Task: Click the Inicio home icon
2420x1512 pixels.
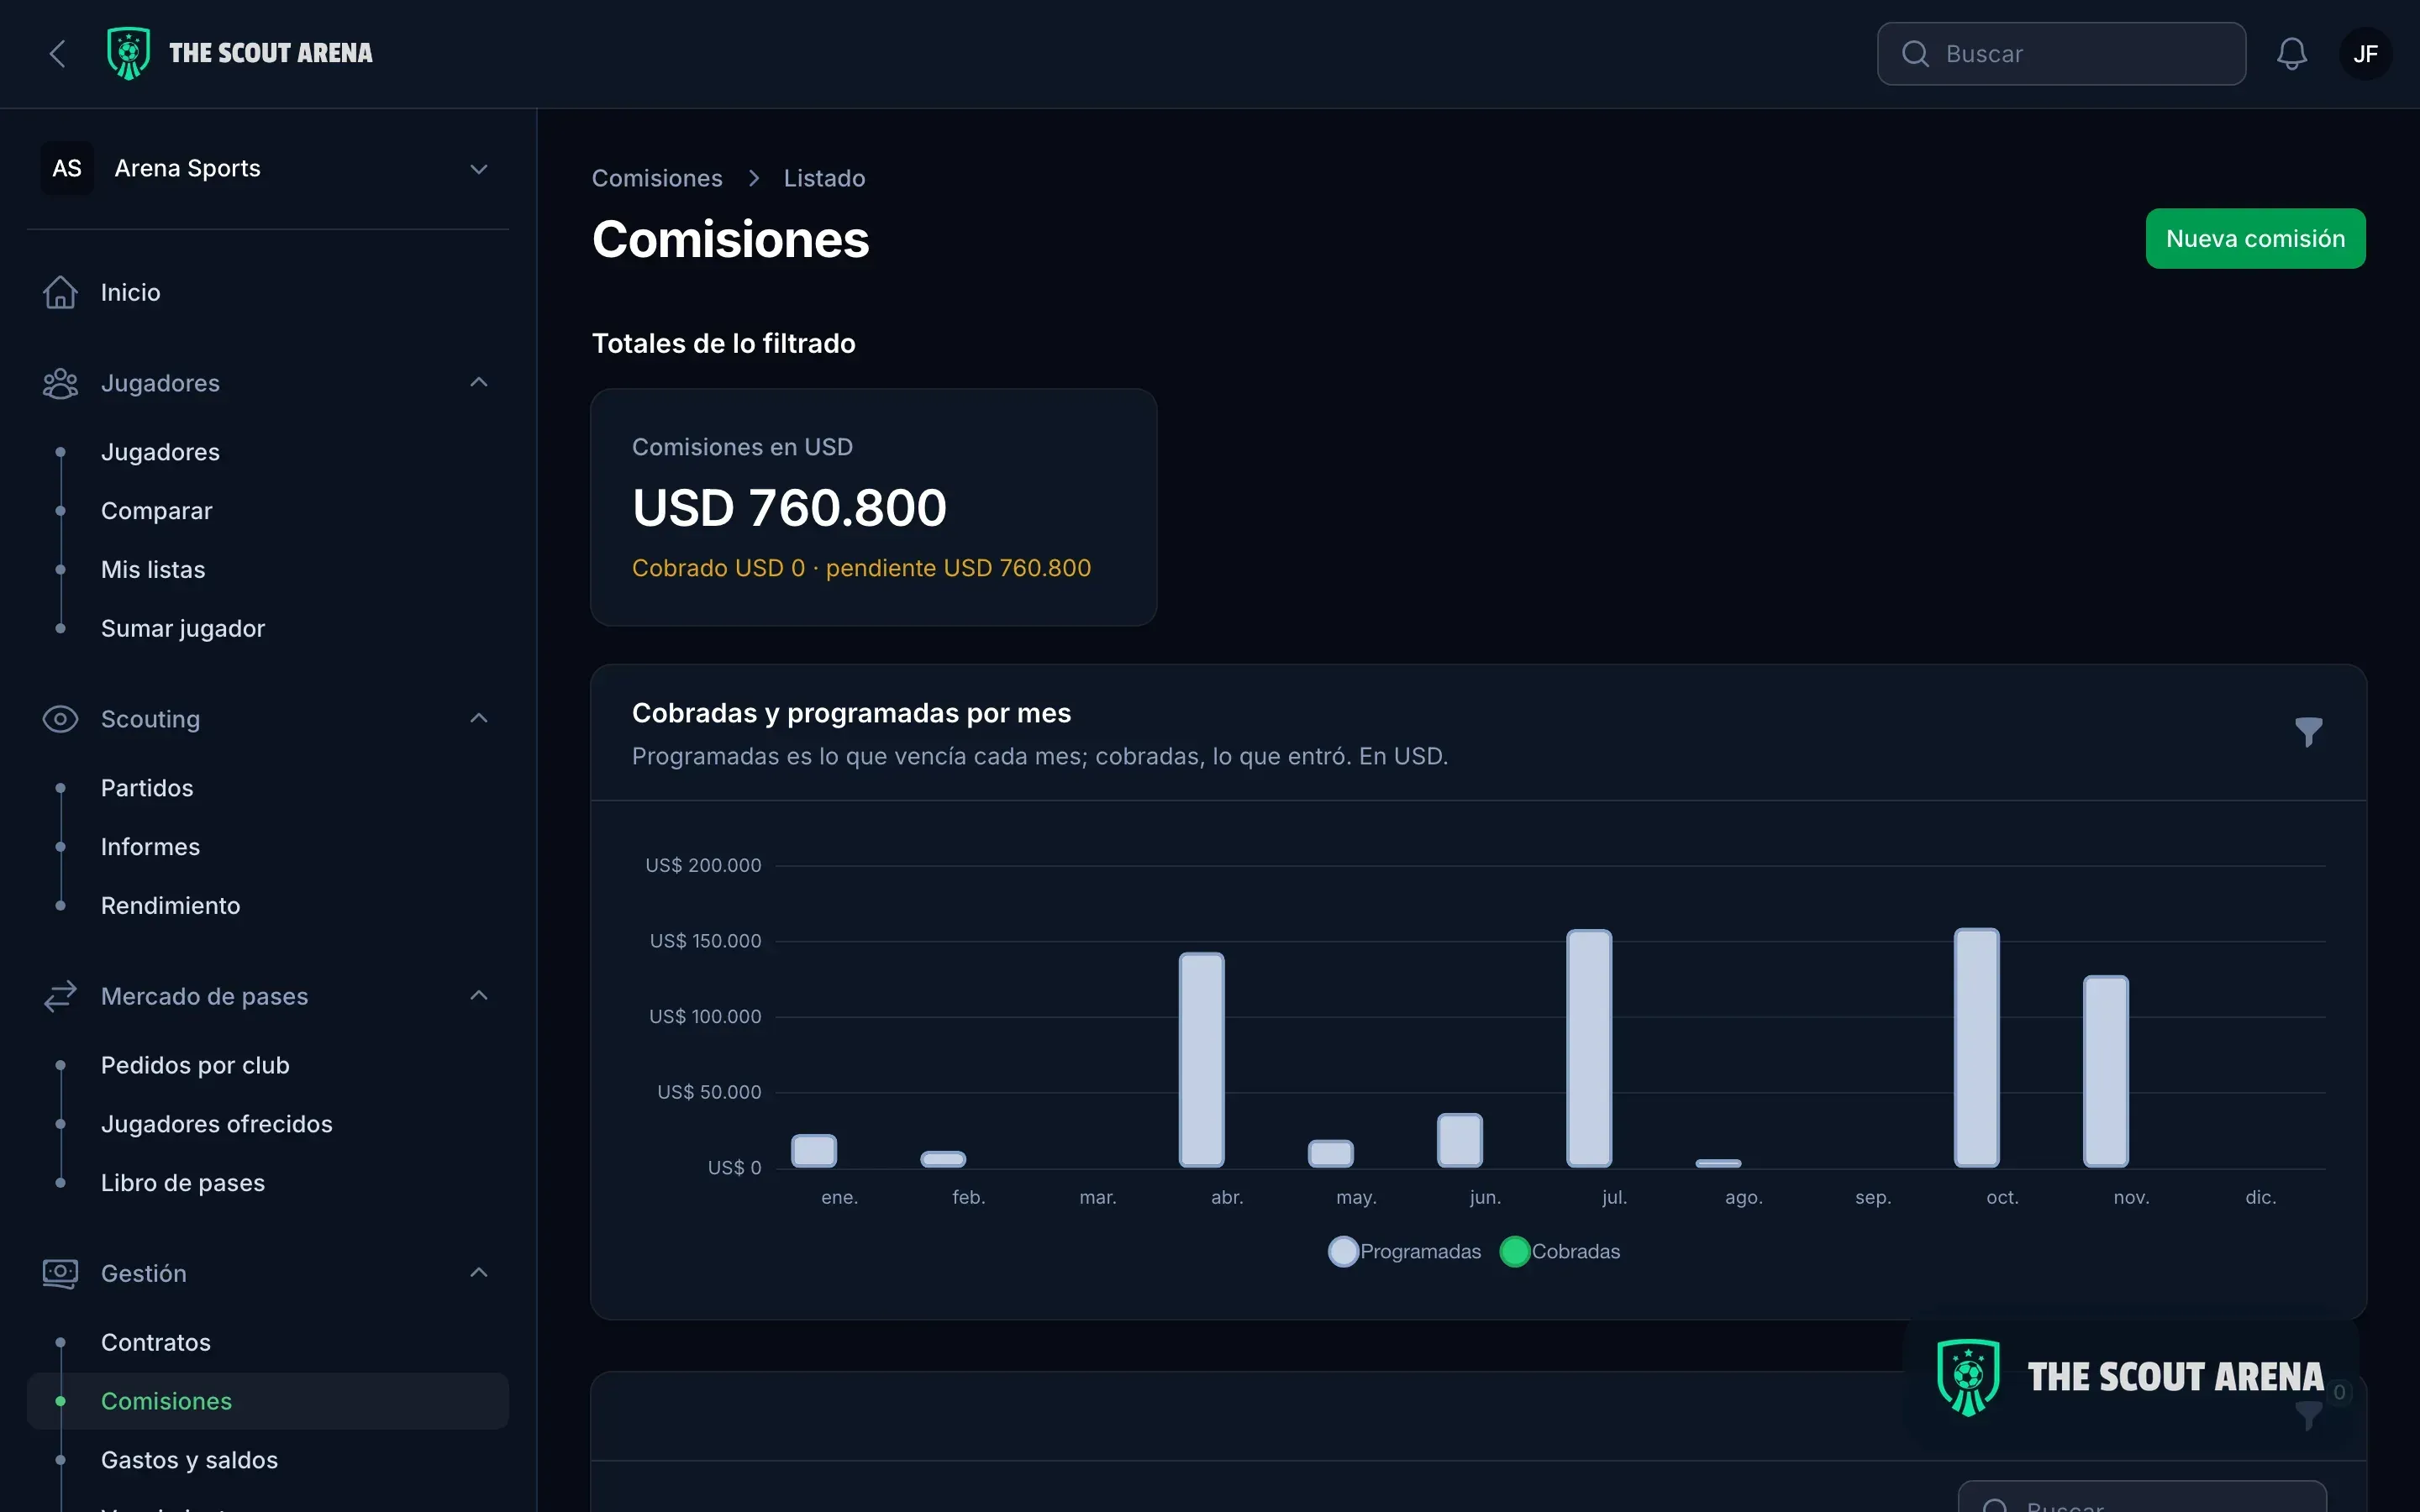Action: pyautogui.click(x=60, y=292)
